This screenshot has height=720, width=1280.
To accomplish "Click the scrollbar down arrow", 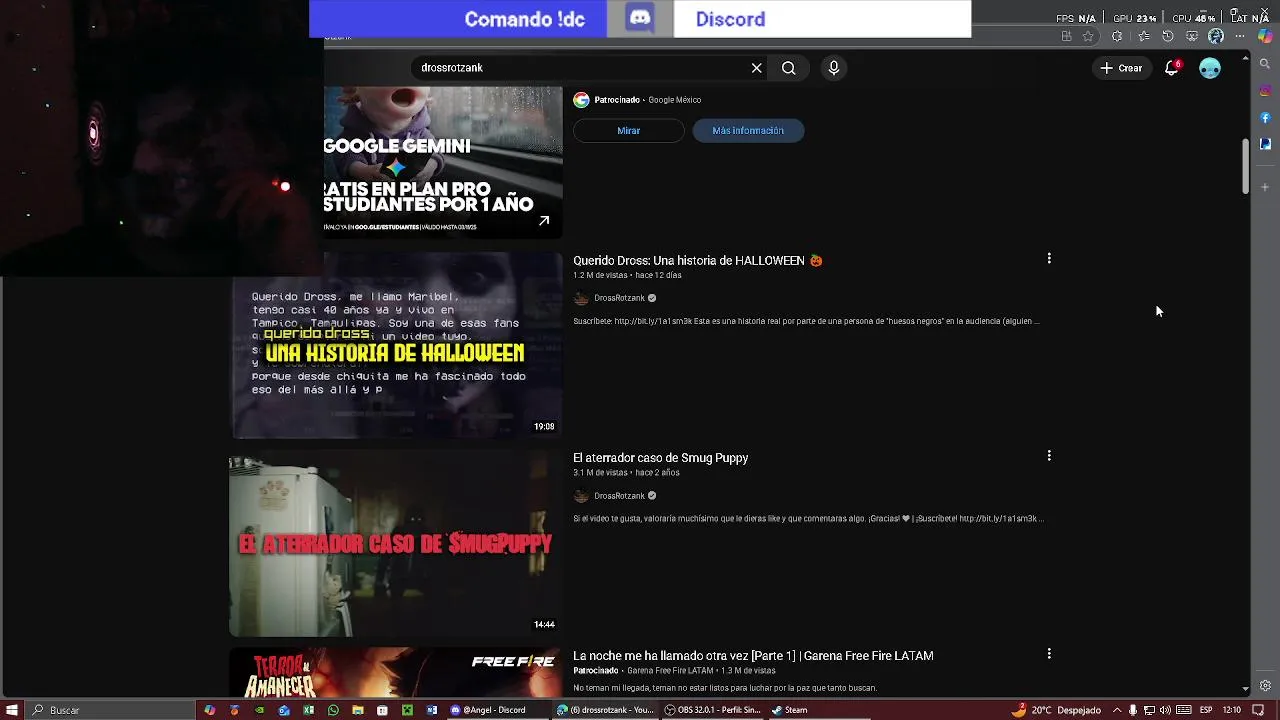I will (x=1245, y=689).
